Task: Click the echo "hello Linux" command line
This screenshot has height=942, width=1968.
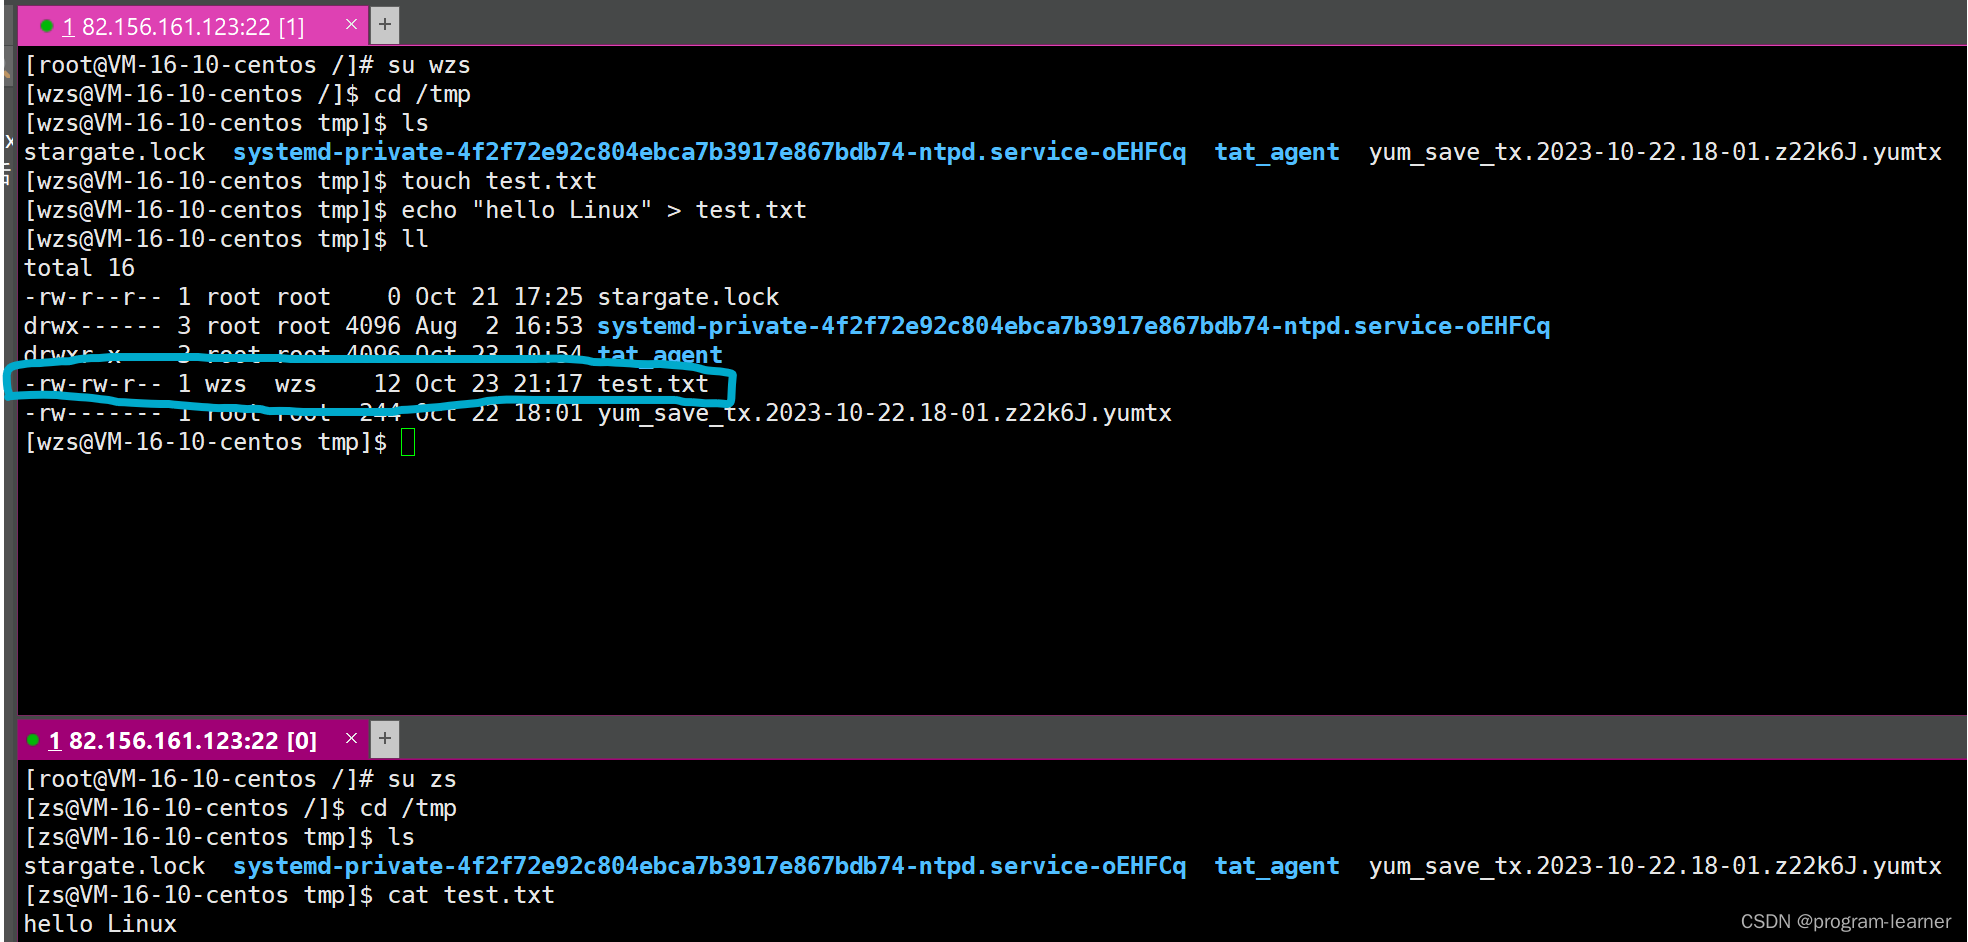Action: pos(604,210)
